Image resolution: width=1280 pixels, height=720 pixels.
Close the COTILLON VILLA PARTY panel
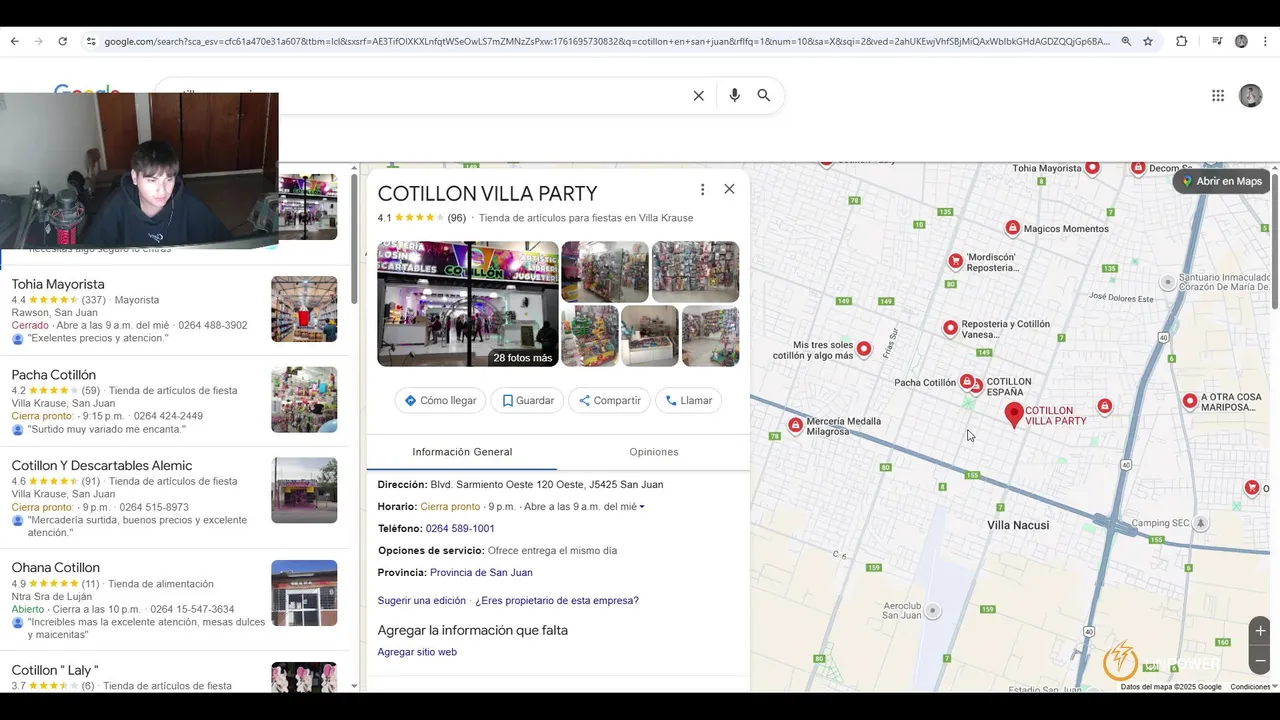pyautogui.click(x=729, y=189)
